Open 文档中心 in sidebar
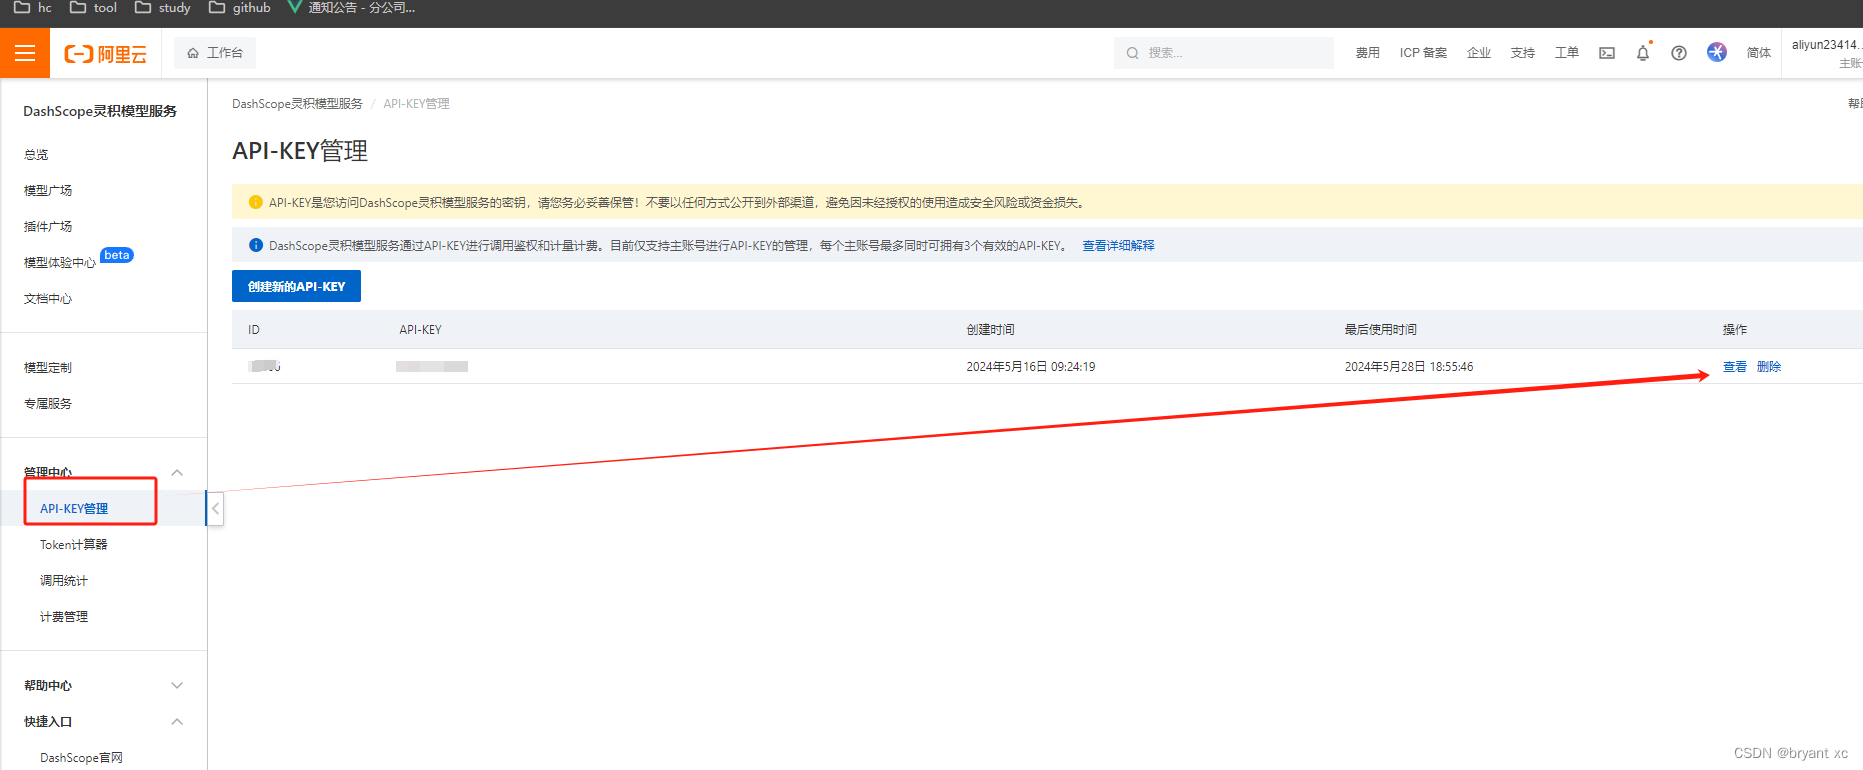Viewport: 1863px width, 770px height. click(x=48, y=298)
